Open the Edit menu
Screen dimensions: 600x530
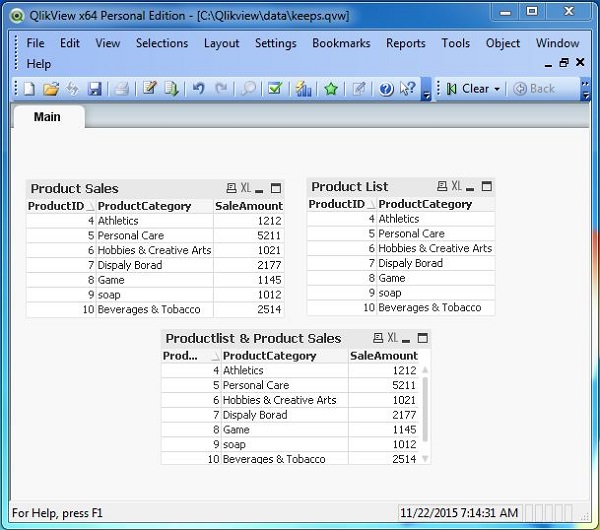pyautogui.click(x=70, y=43)
